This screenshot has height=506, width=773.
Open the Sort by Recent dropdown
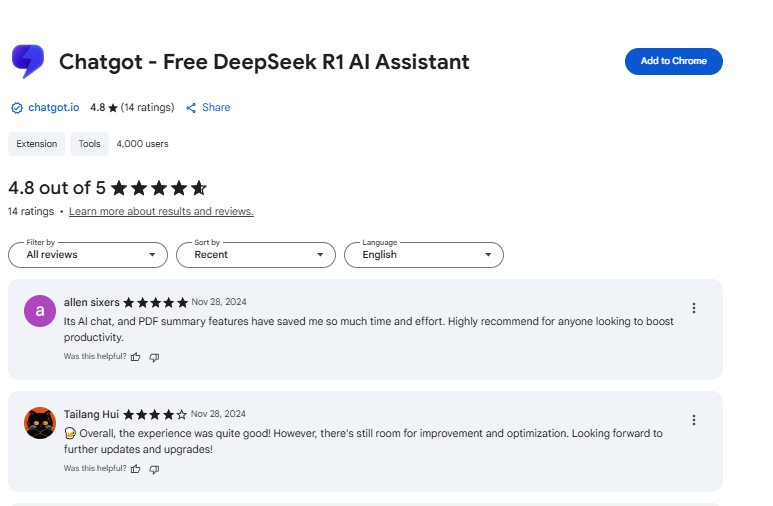[x=256, y=255]
